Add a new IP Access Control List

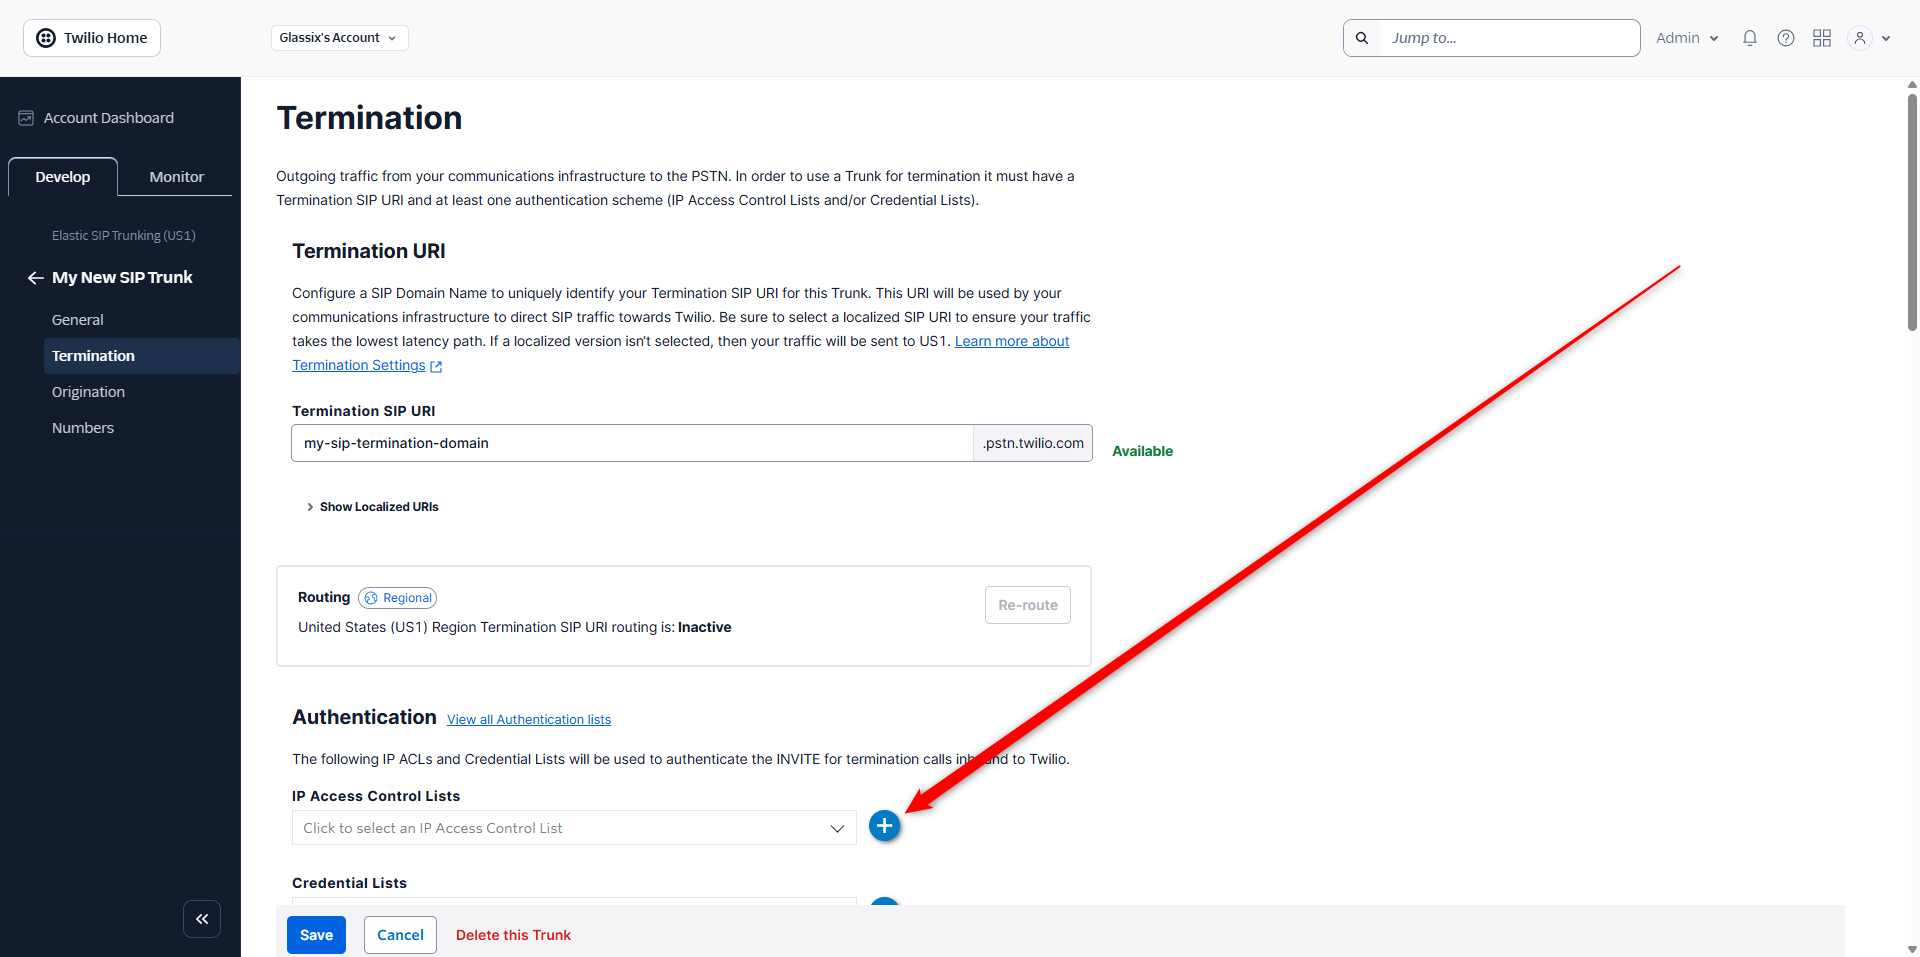tap(884, 826)
